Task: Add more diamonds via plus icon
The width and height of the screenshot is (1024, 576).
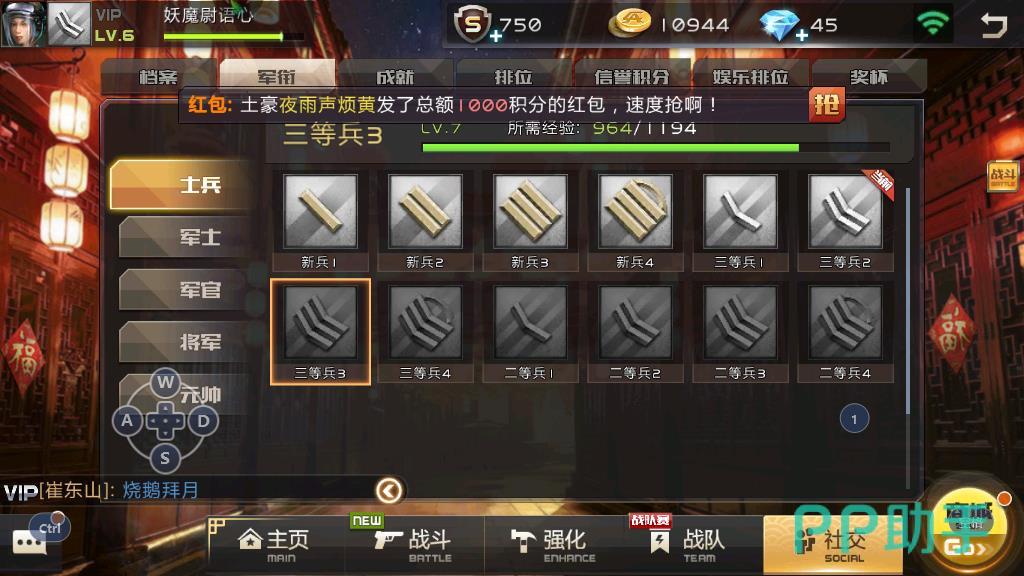Action: coord(801,35)
